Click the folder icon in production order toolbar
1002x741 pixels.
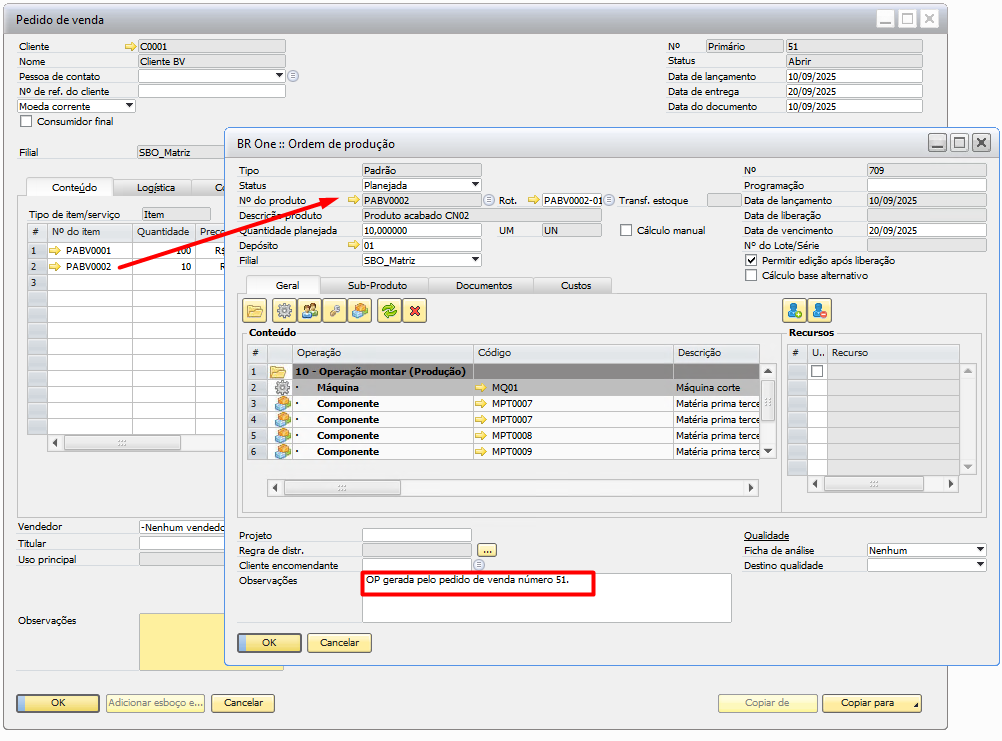coord(255,311)
